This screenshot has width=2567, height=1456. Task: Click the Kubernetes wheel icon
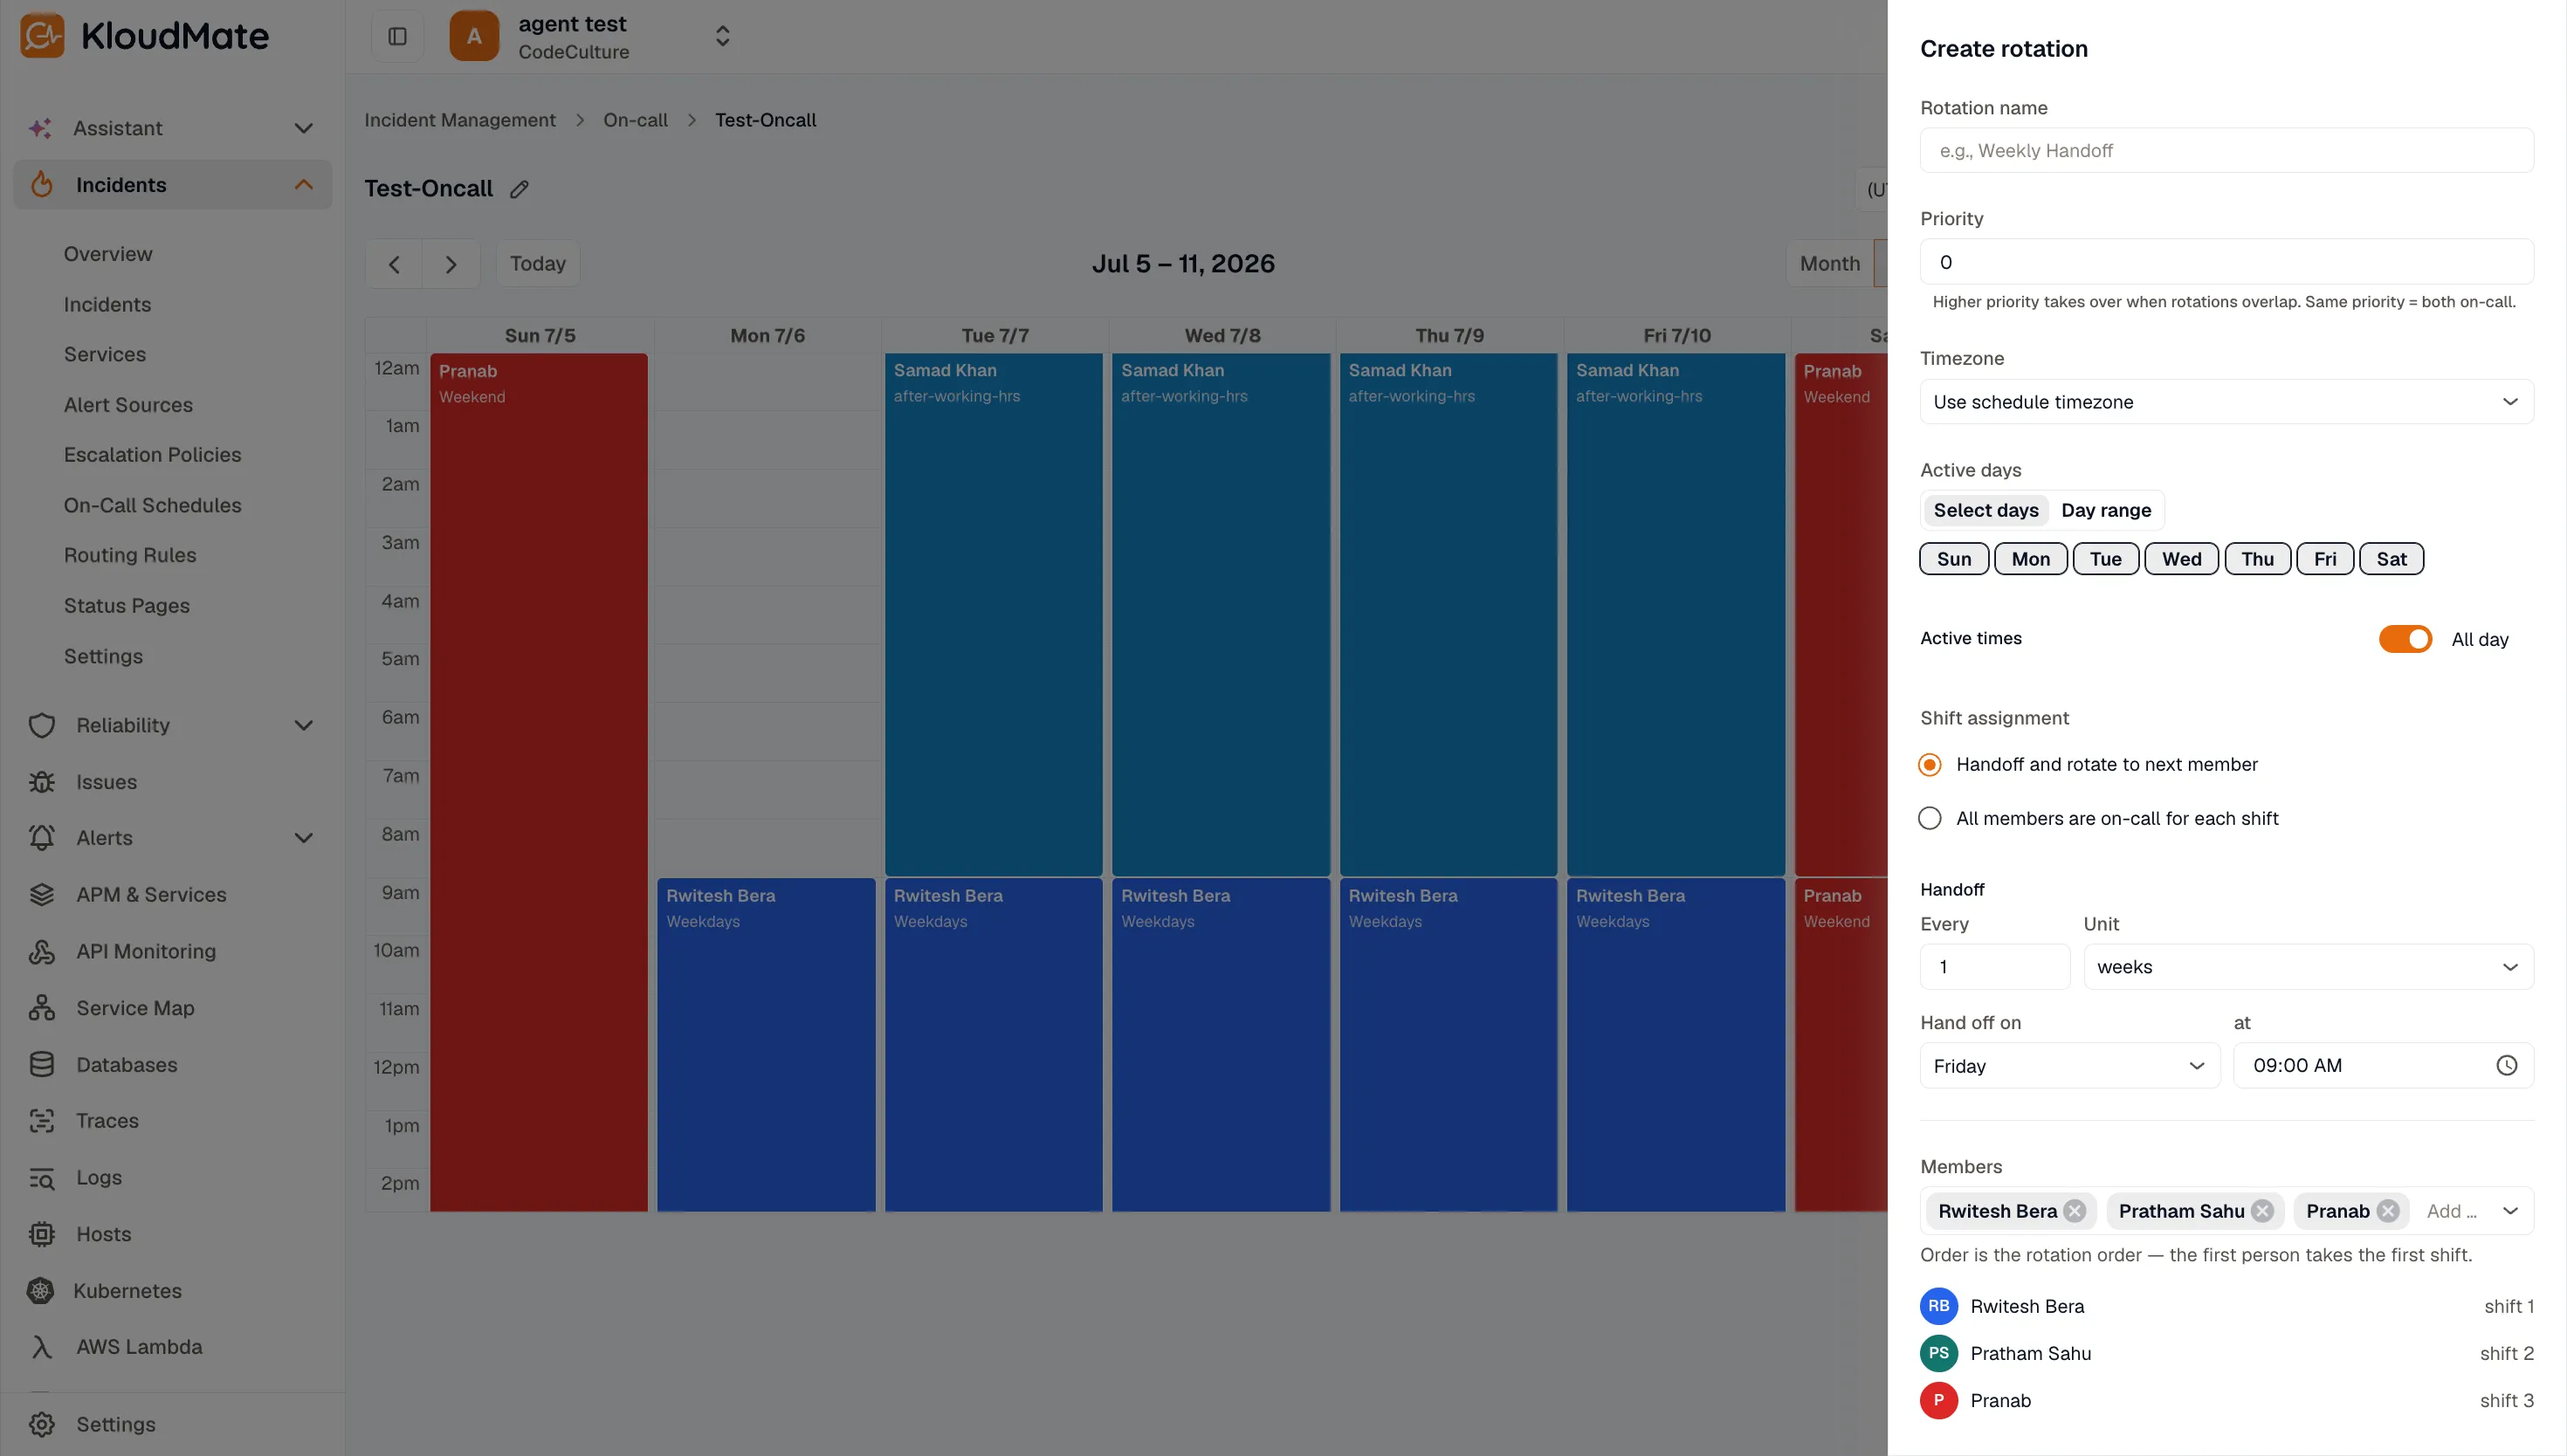40,1291
